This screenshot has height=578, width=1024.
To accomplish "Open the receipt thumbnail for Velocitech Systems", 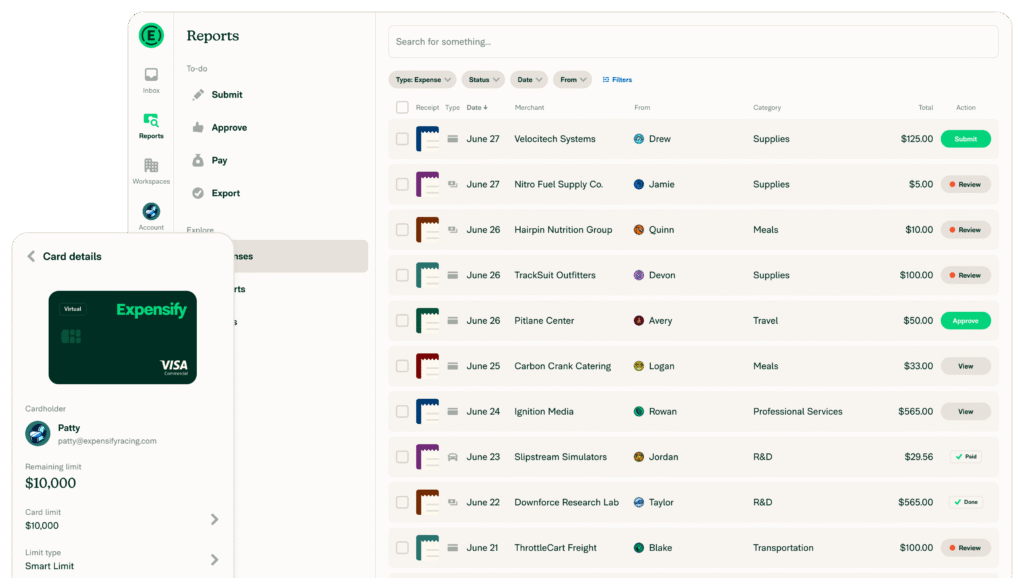I will click(427, 139).
